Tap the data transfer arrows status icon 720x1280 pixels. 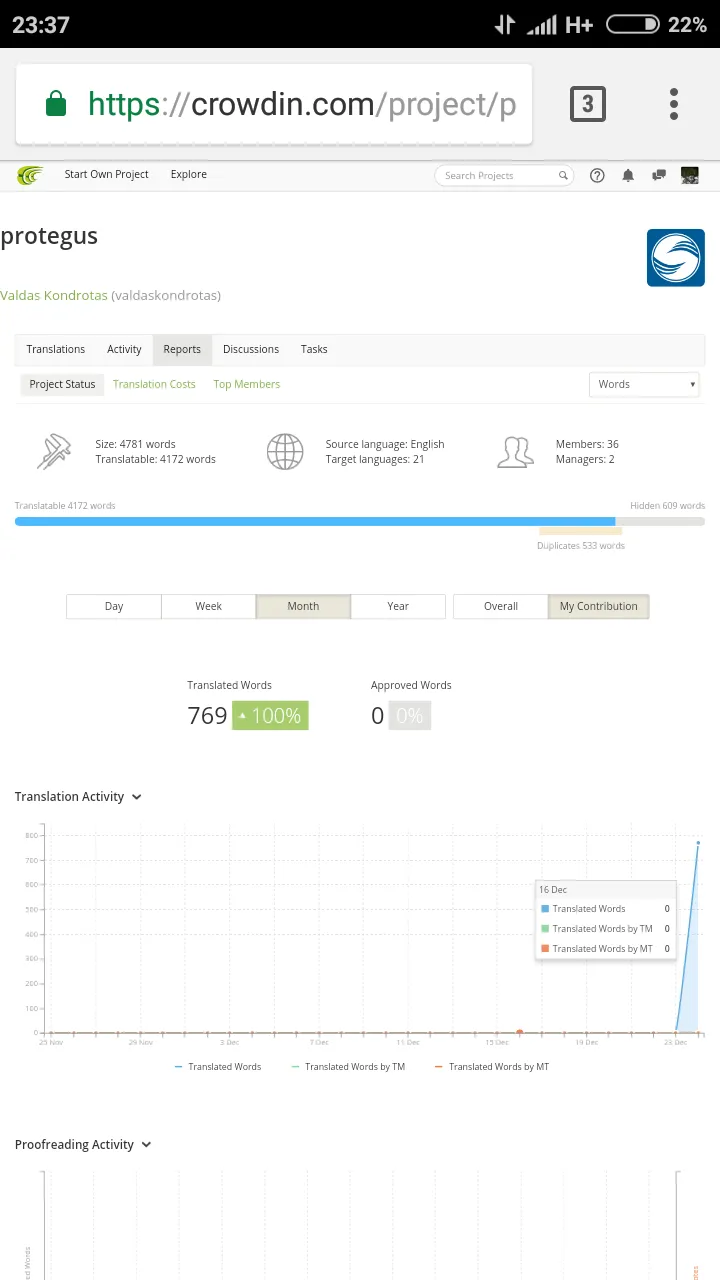click(x=505, y=24)
